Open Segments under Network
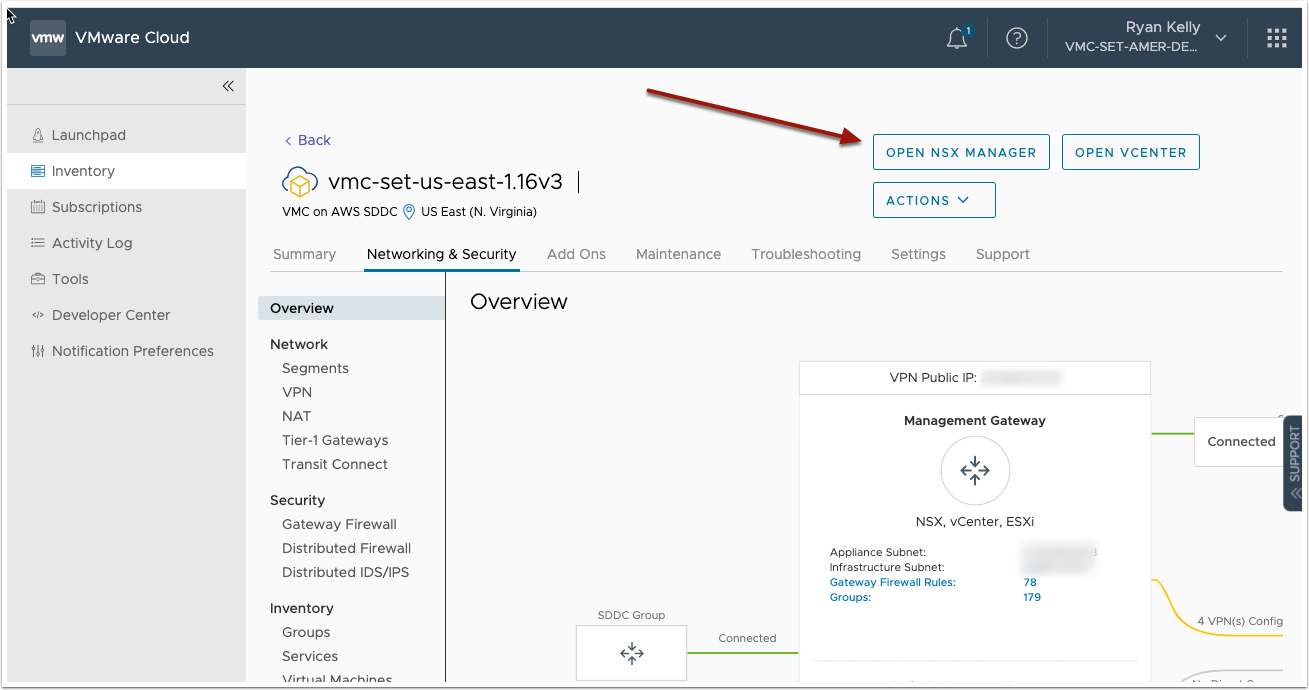 click(315, 368)
